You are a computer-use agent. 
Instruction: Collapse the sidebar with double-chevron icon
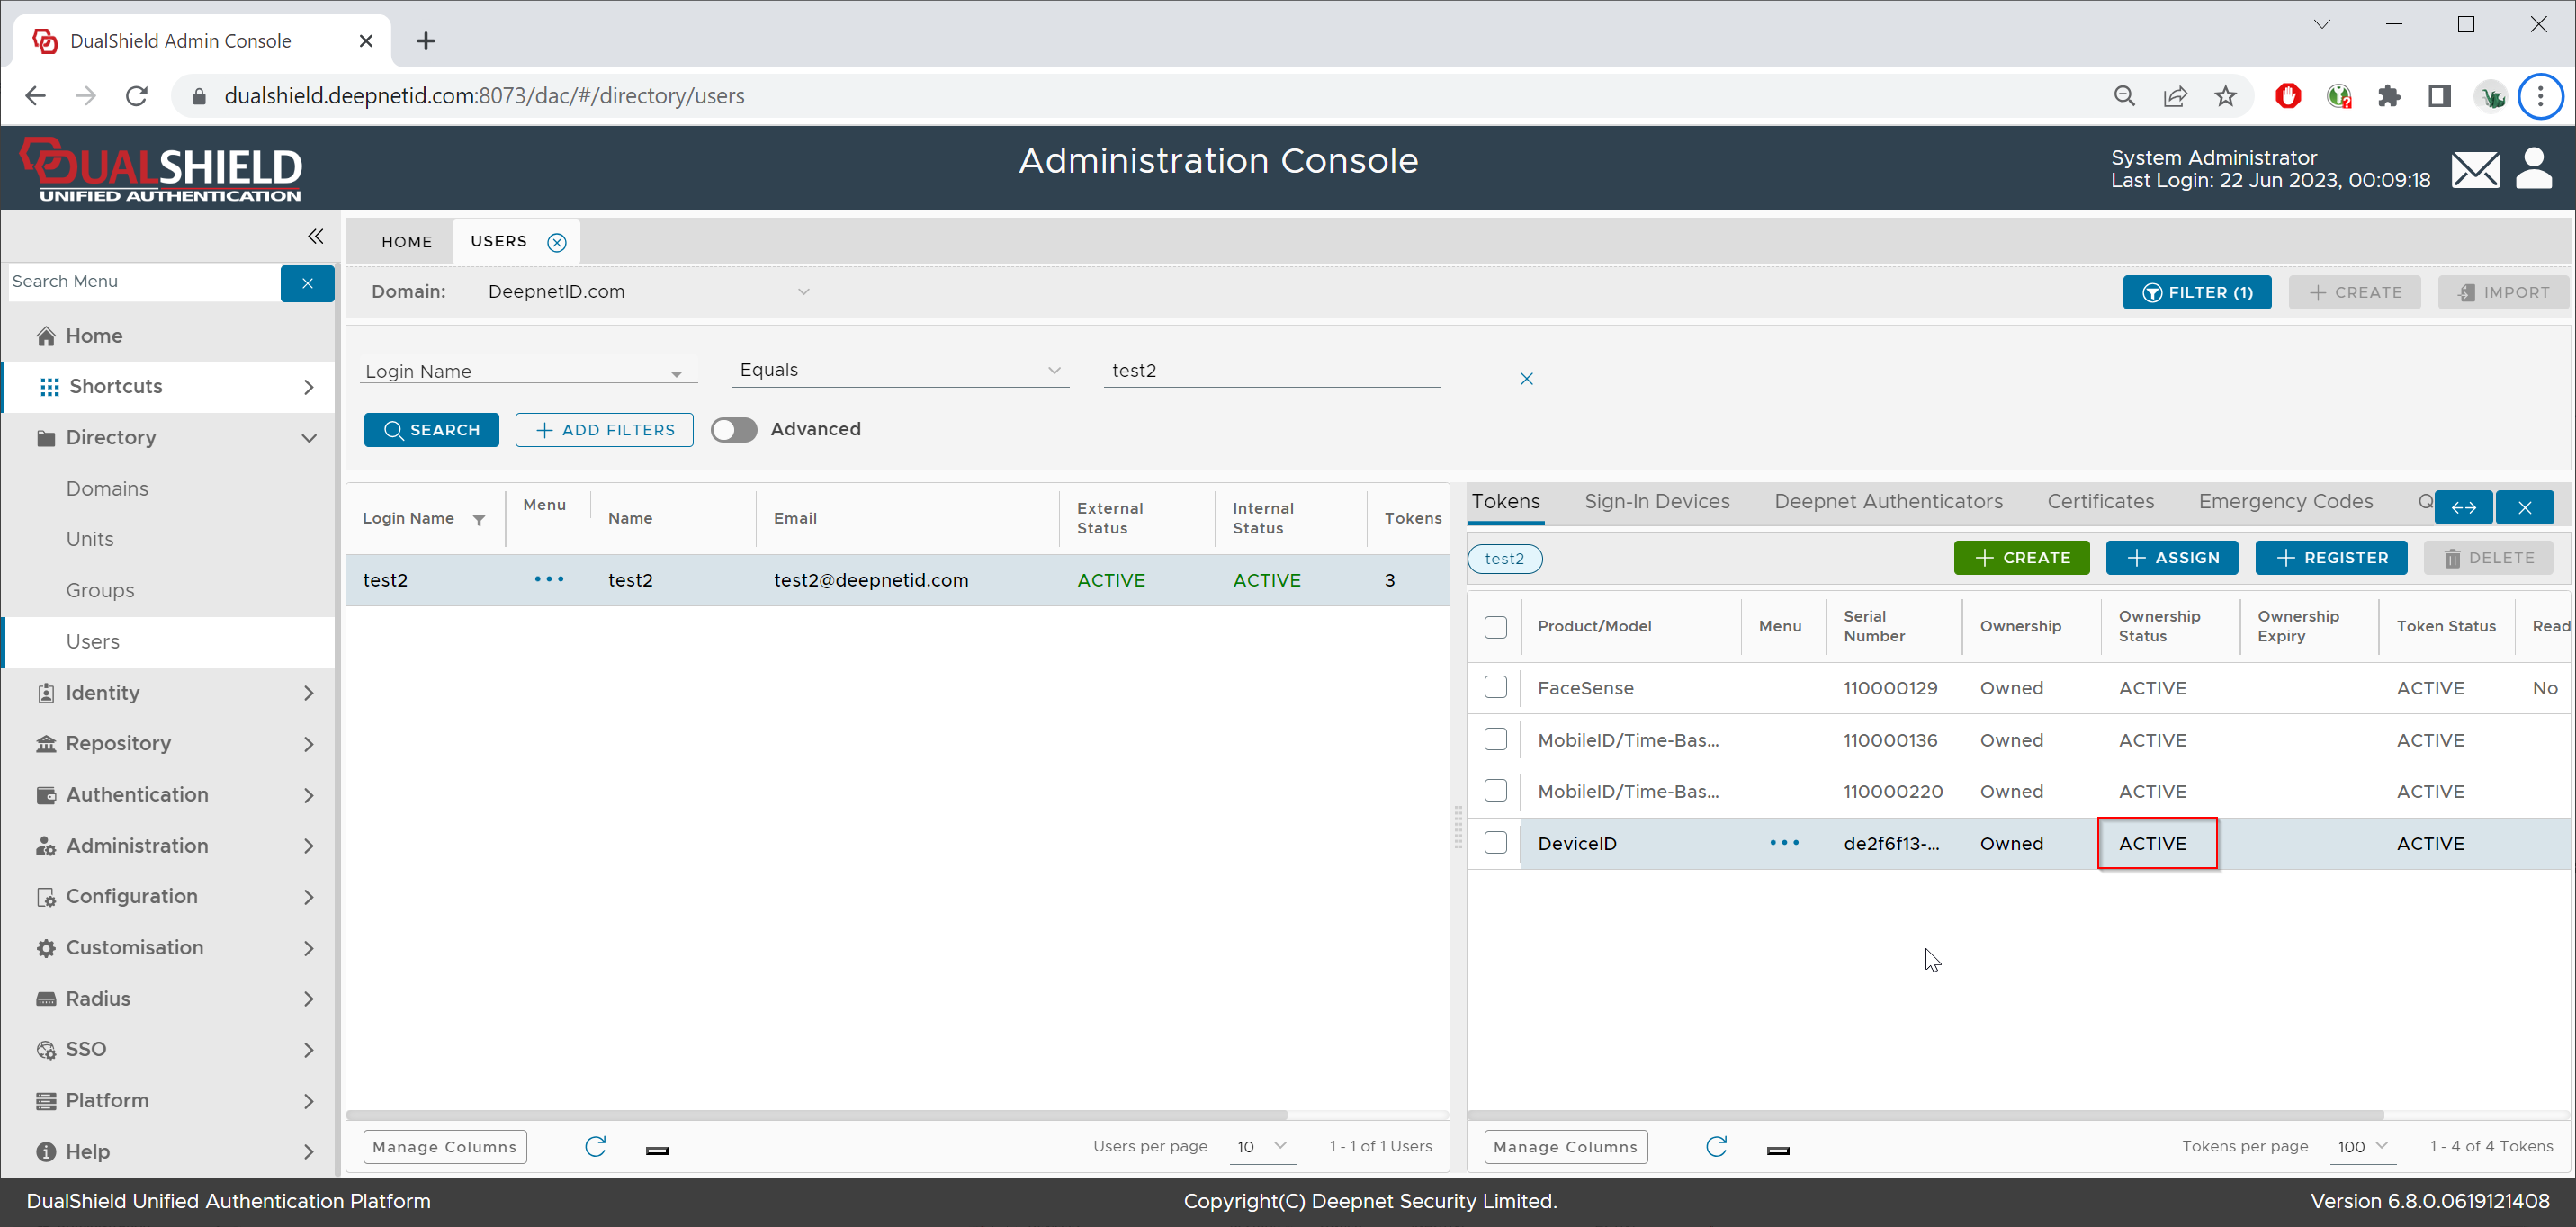315,237
